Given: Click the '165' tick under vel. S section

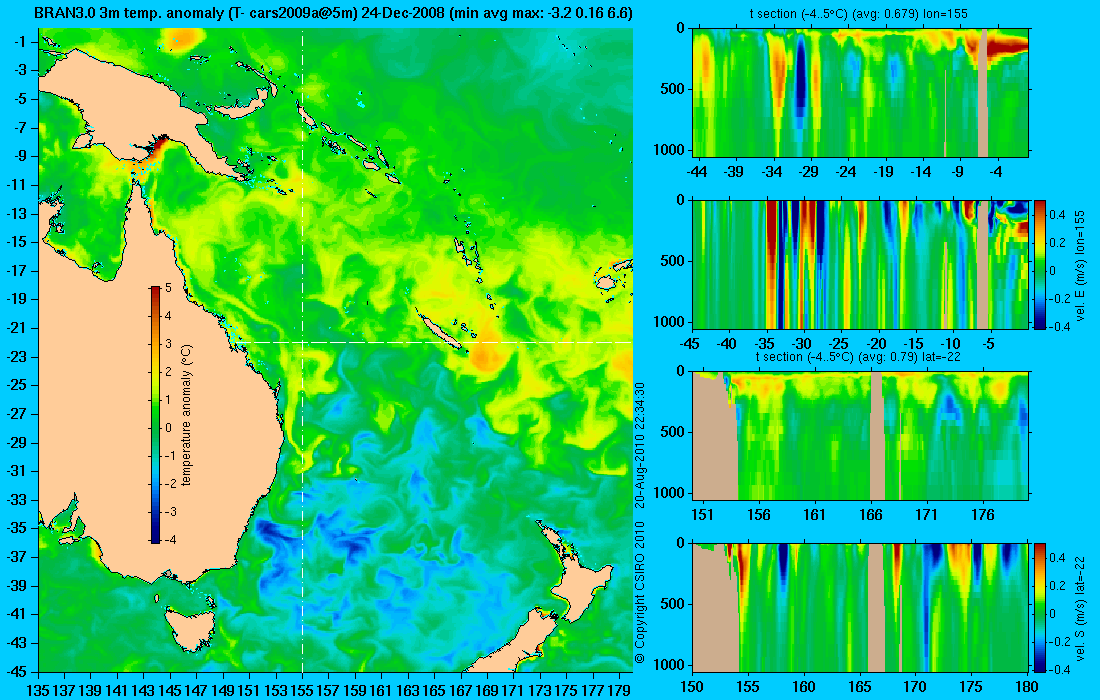Looking at the screenshot, I should click(x=860, y=687).
